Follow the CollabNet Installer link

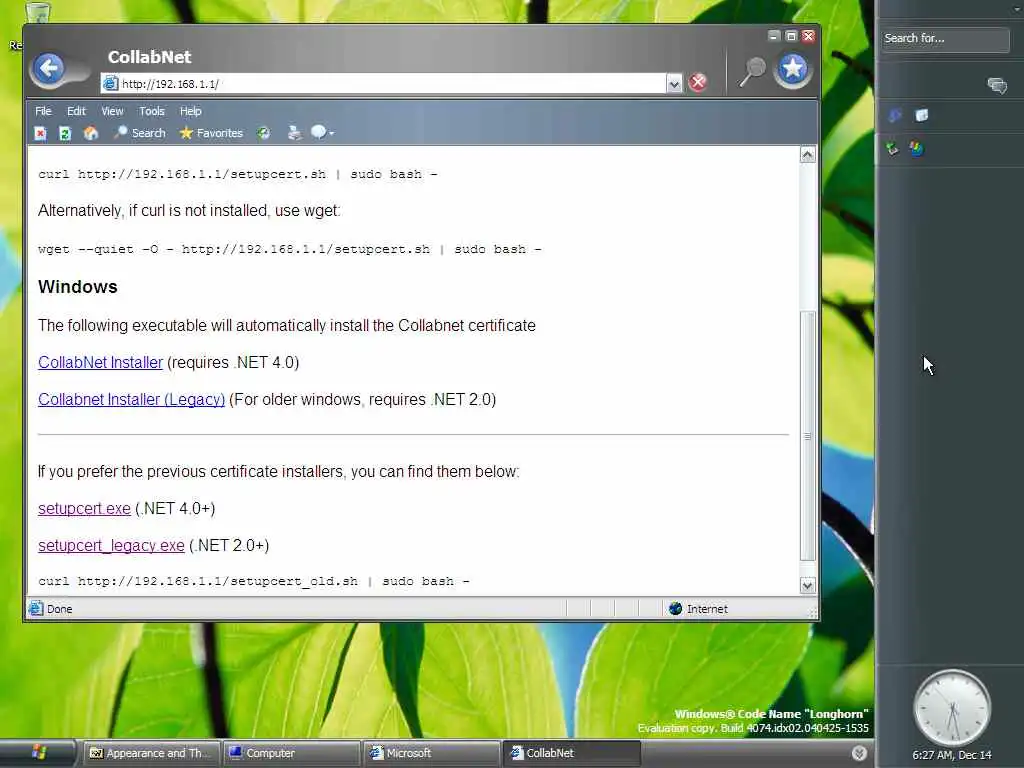tap(101, 362)
